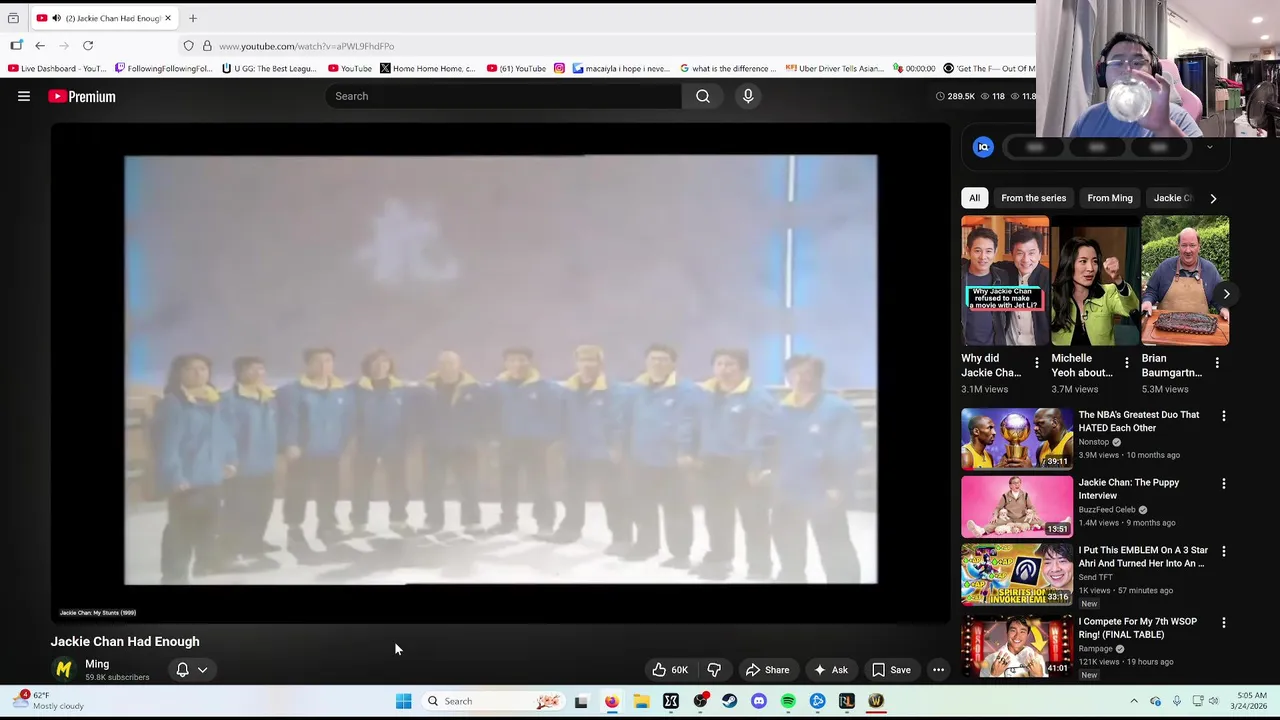
Task: Open Jackie Chan Puppy Interview thumbnail
Action: pos(1017,507)
